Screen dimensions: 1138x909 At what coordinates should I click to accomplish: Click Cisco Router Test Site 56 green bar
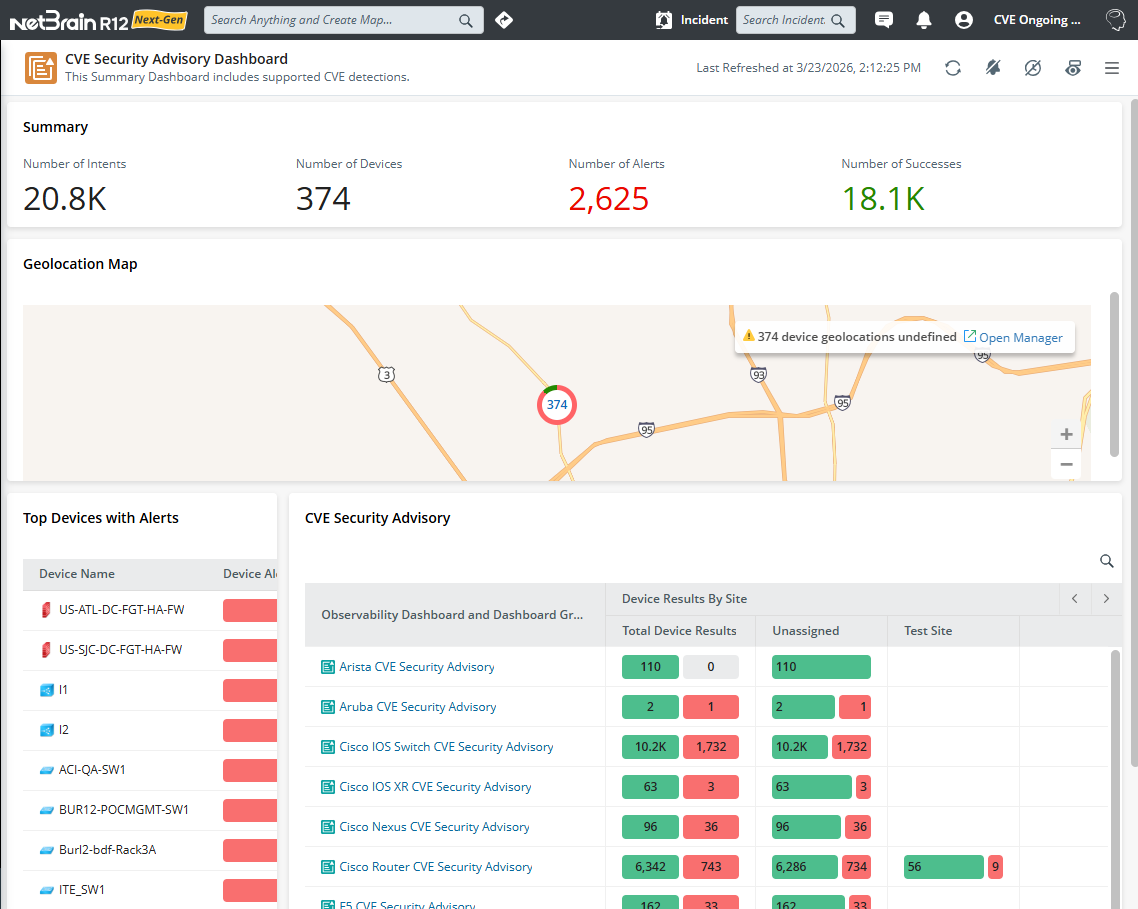pos(943,866)
